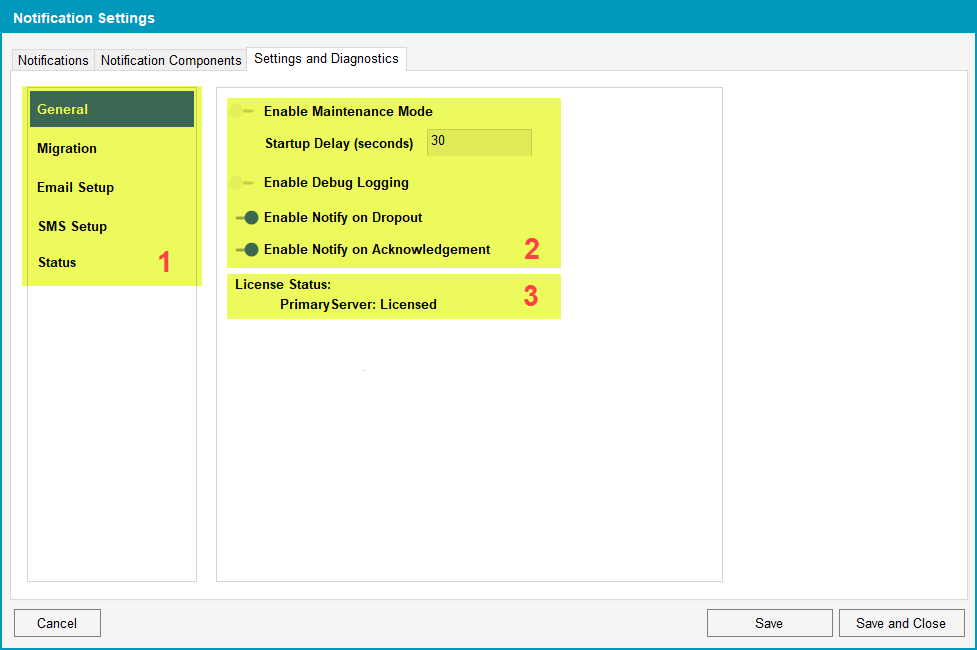Enable the Maintenance Mode toggle switch
The image size is (977, 650).
[241, 111]
